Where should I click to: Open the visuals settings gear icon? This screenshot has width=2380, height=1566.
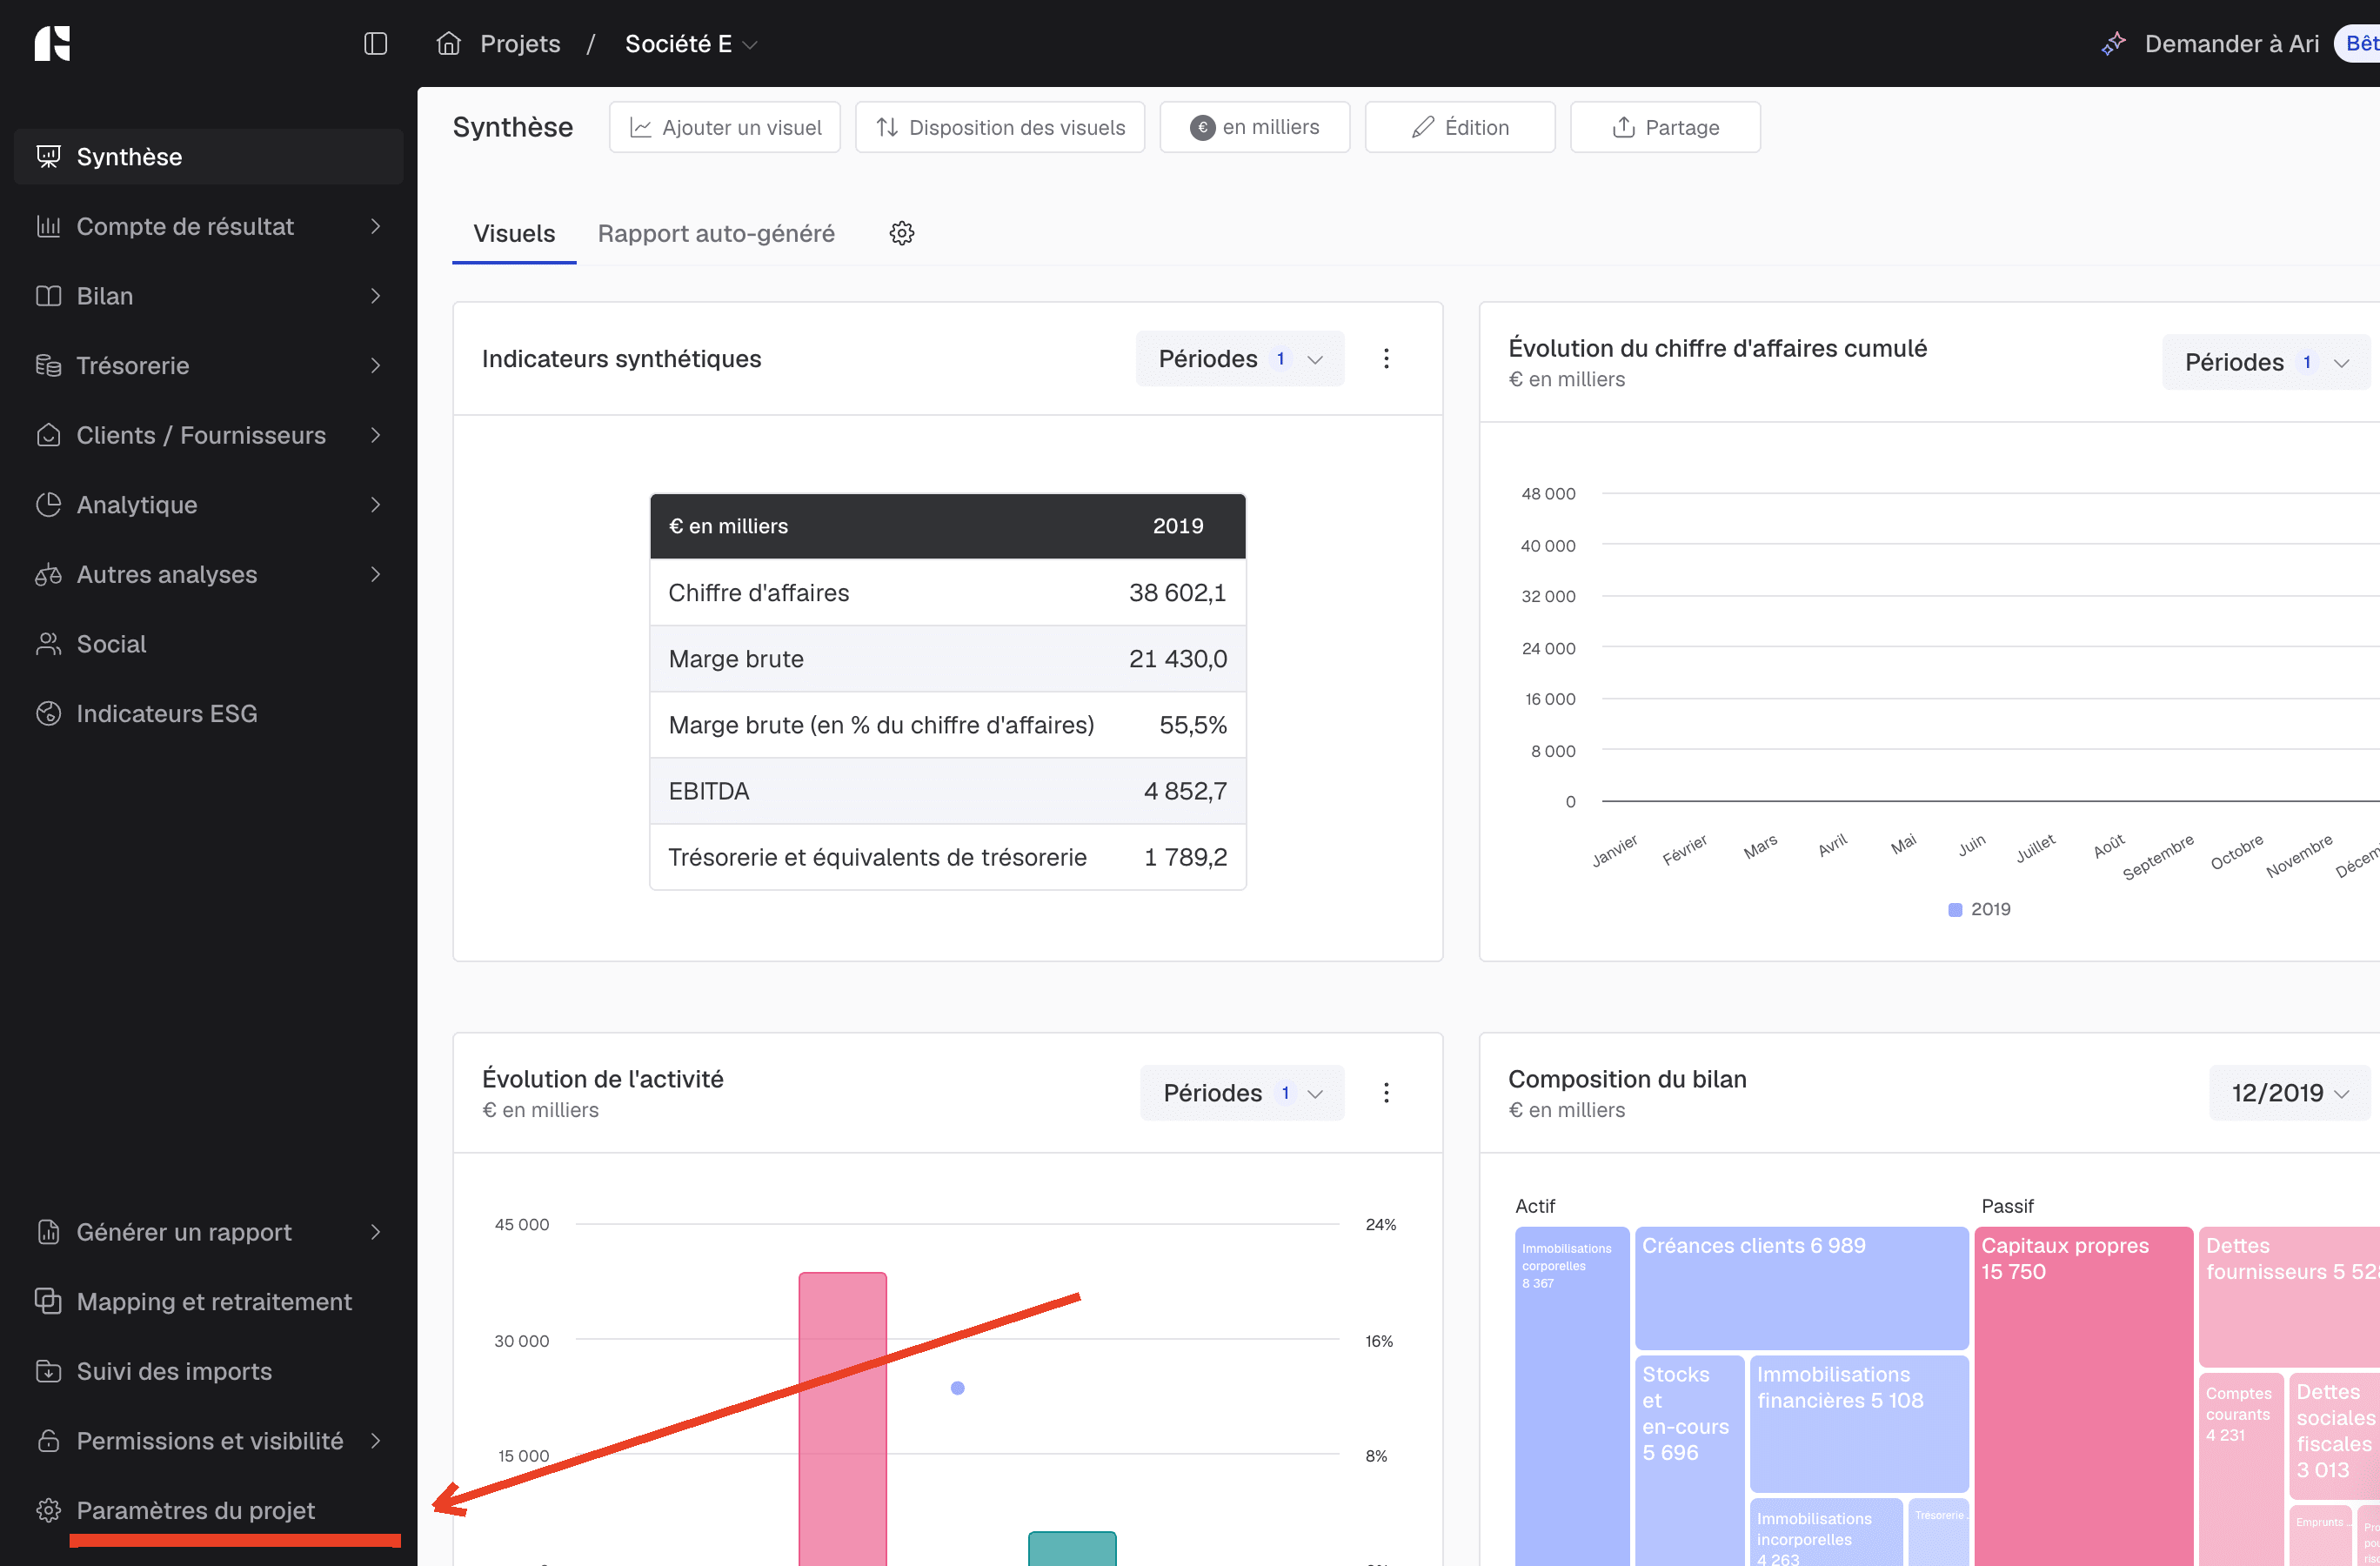click(x=902, y=233)
